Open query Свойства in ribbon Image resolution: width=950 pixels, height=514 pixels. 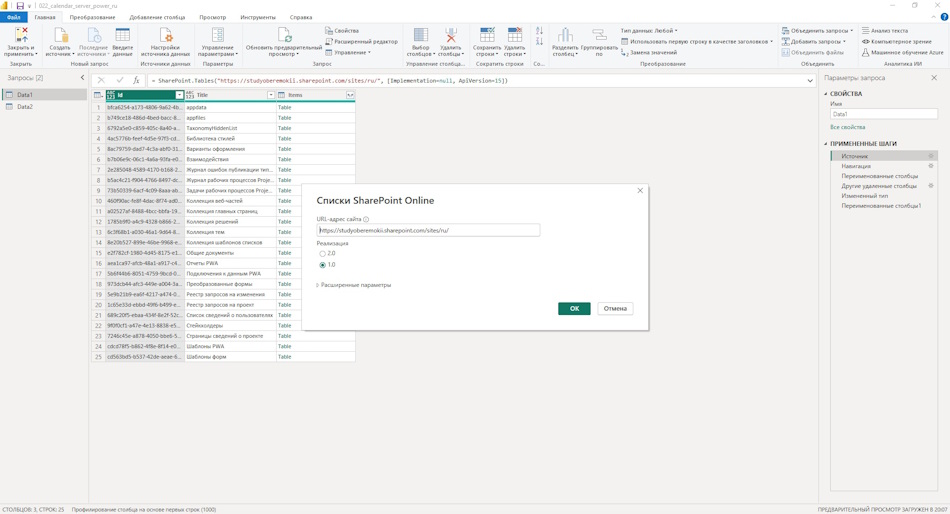point(342,30)
